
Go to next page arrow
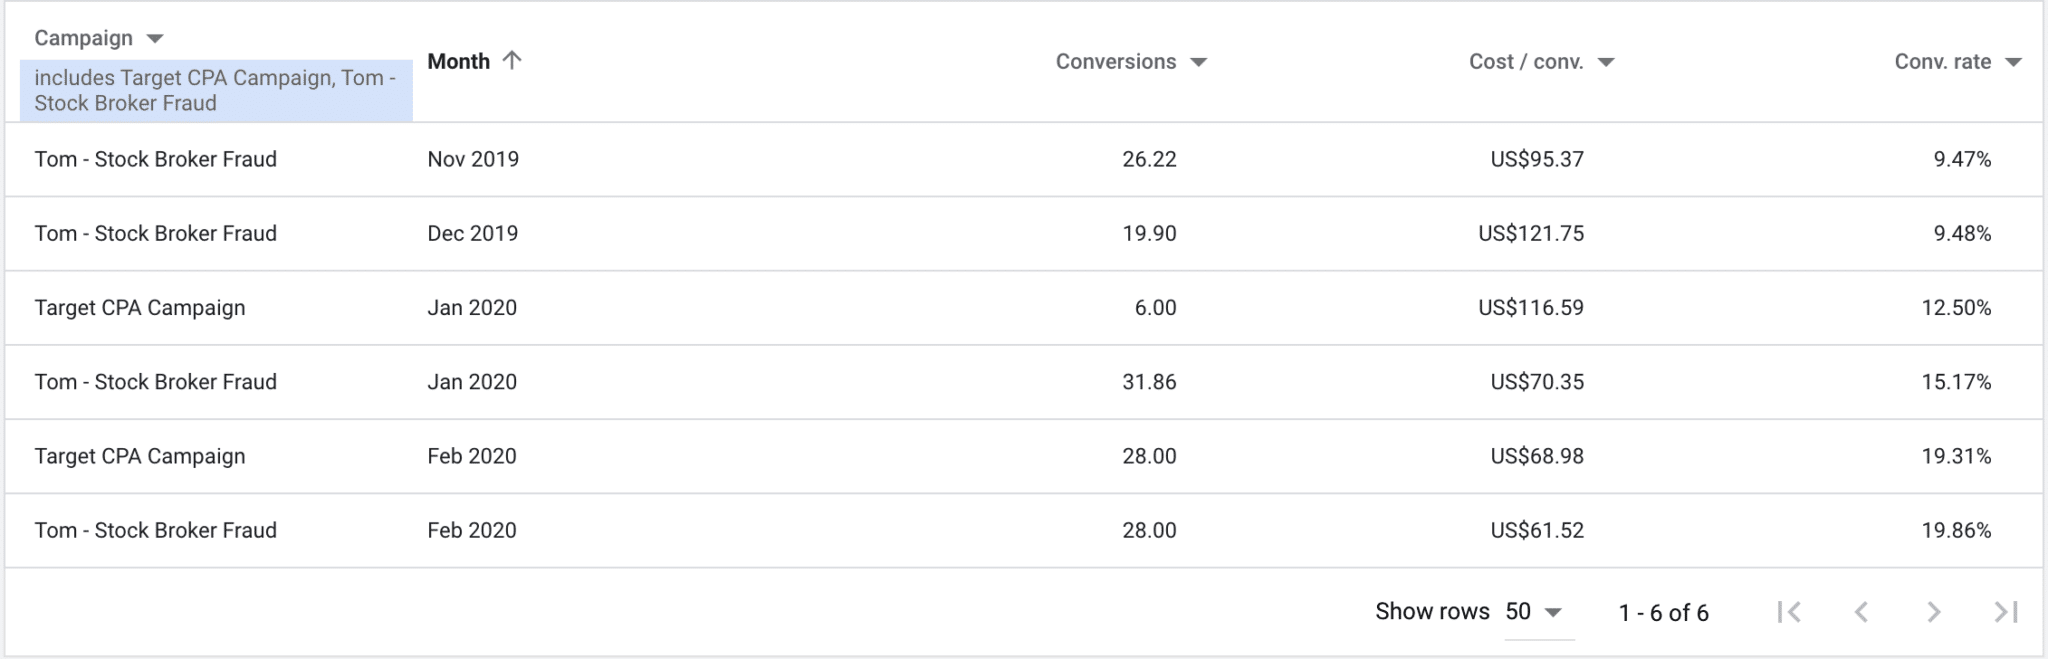click(x=1933, y=612)
